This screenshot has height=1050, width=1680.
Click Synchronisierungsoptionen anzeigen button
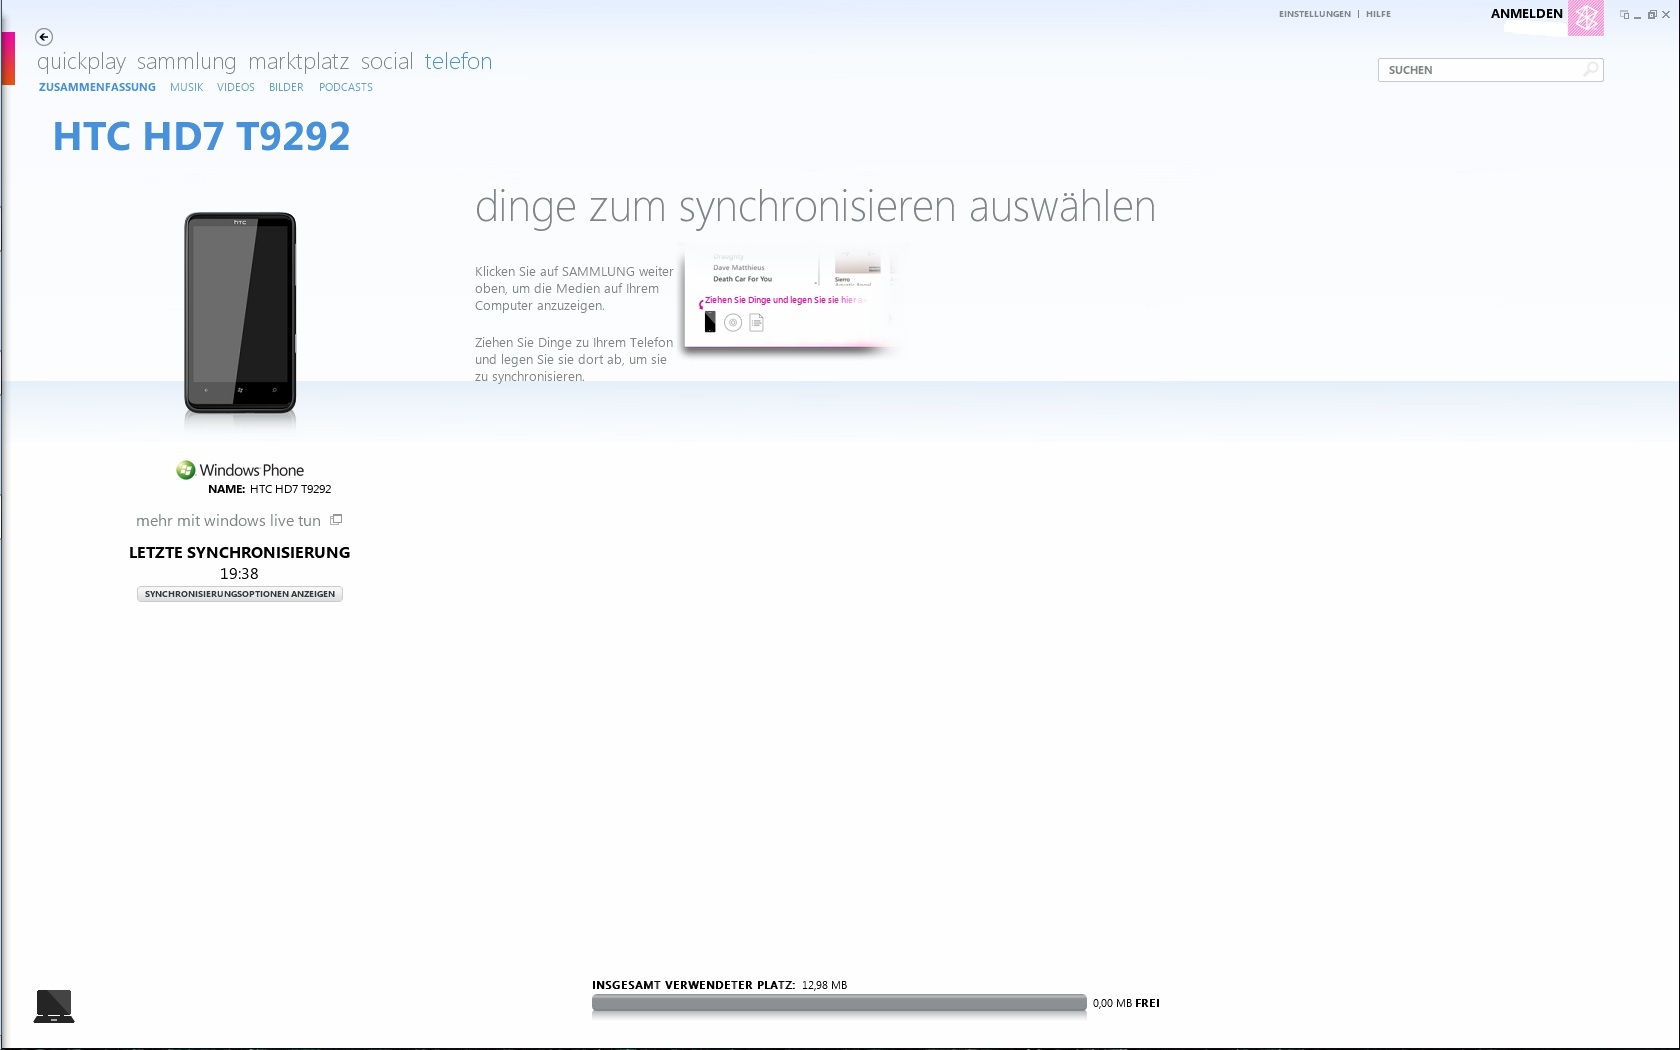coord(240,594)
